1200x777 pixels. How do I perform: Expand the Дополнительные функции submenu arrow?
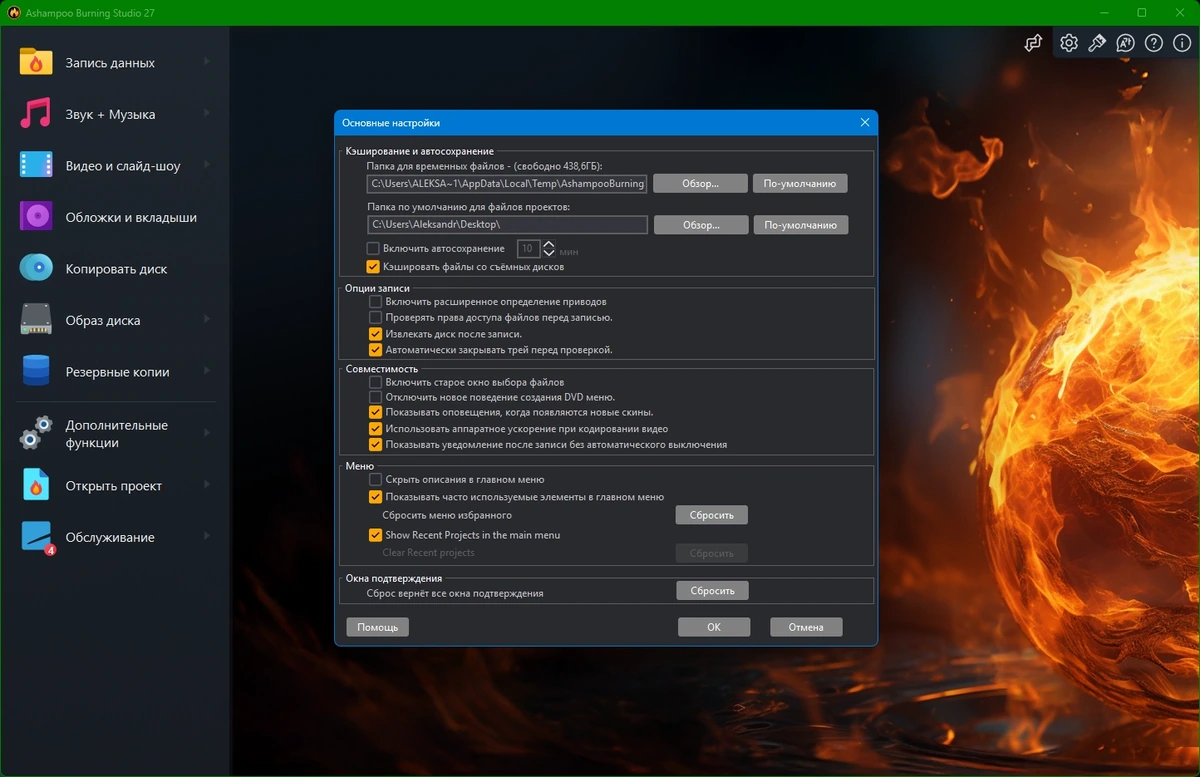[x=207, y=433]
